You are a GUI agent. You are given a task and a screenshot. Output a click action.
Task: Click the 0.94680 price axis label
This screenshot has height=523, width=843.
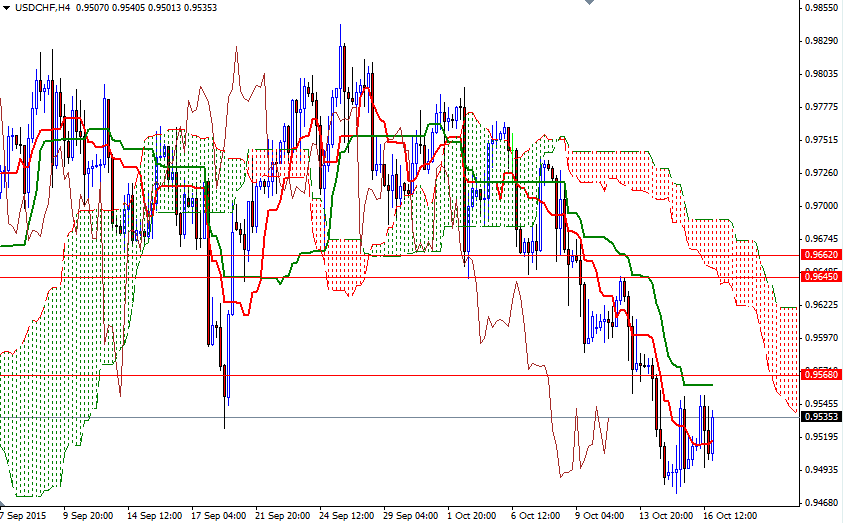822,502
